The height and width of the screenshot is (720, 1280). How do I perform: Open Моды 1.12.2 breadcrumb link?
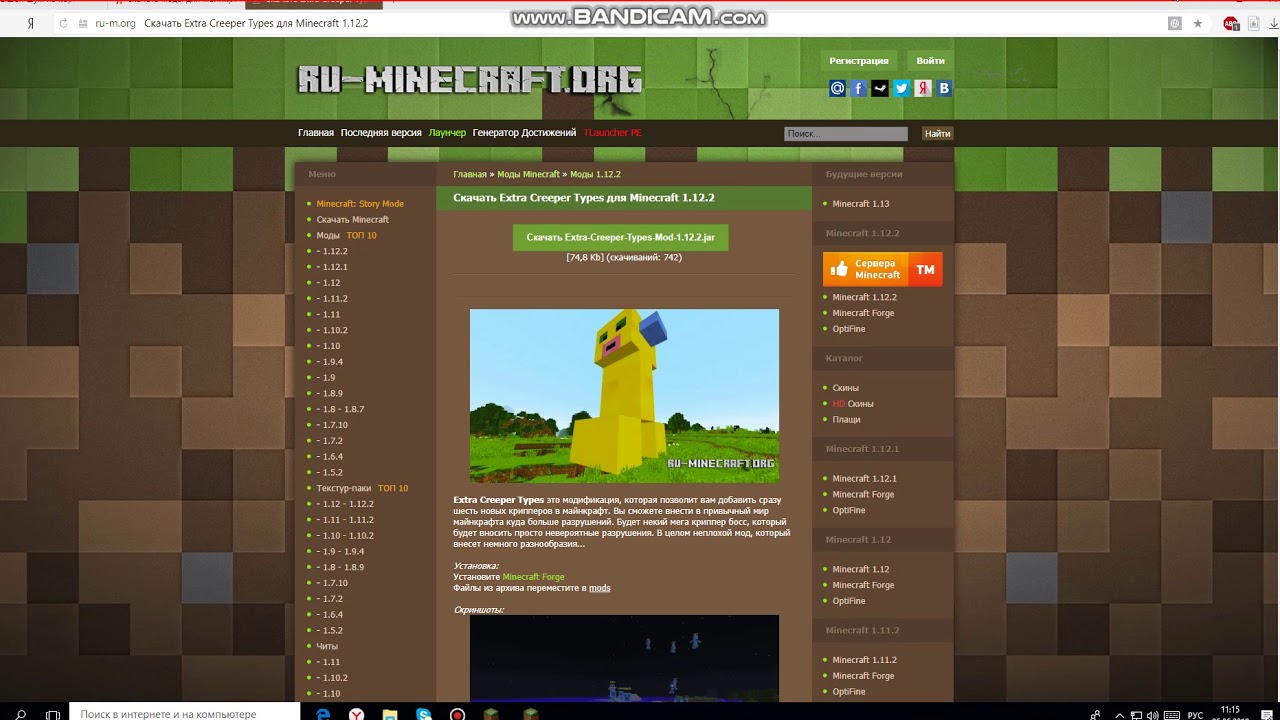coord(595,174)
